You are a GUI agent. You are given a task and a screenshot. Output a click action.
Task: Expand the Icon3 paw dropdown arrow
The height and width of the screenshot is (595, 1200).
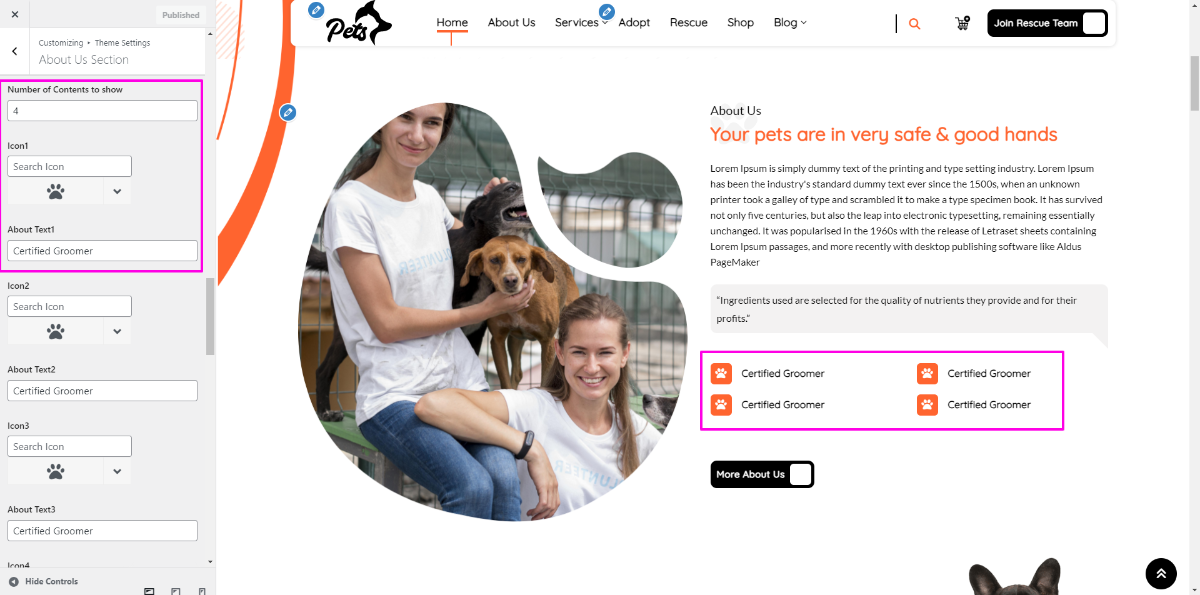tap(117, 471)
